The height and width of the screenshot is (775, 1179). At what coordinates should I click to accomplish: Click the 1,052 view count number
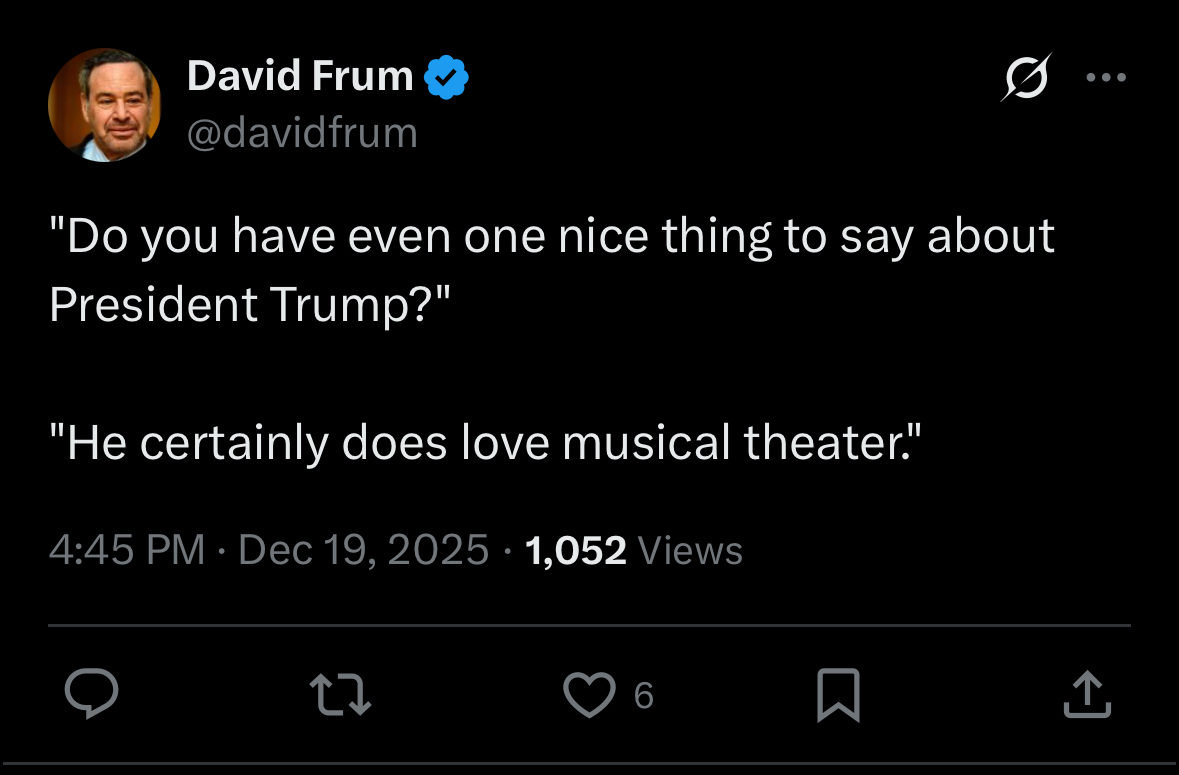tap(576, 550)
